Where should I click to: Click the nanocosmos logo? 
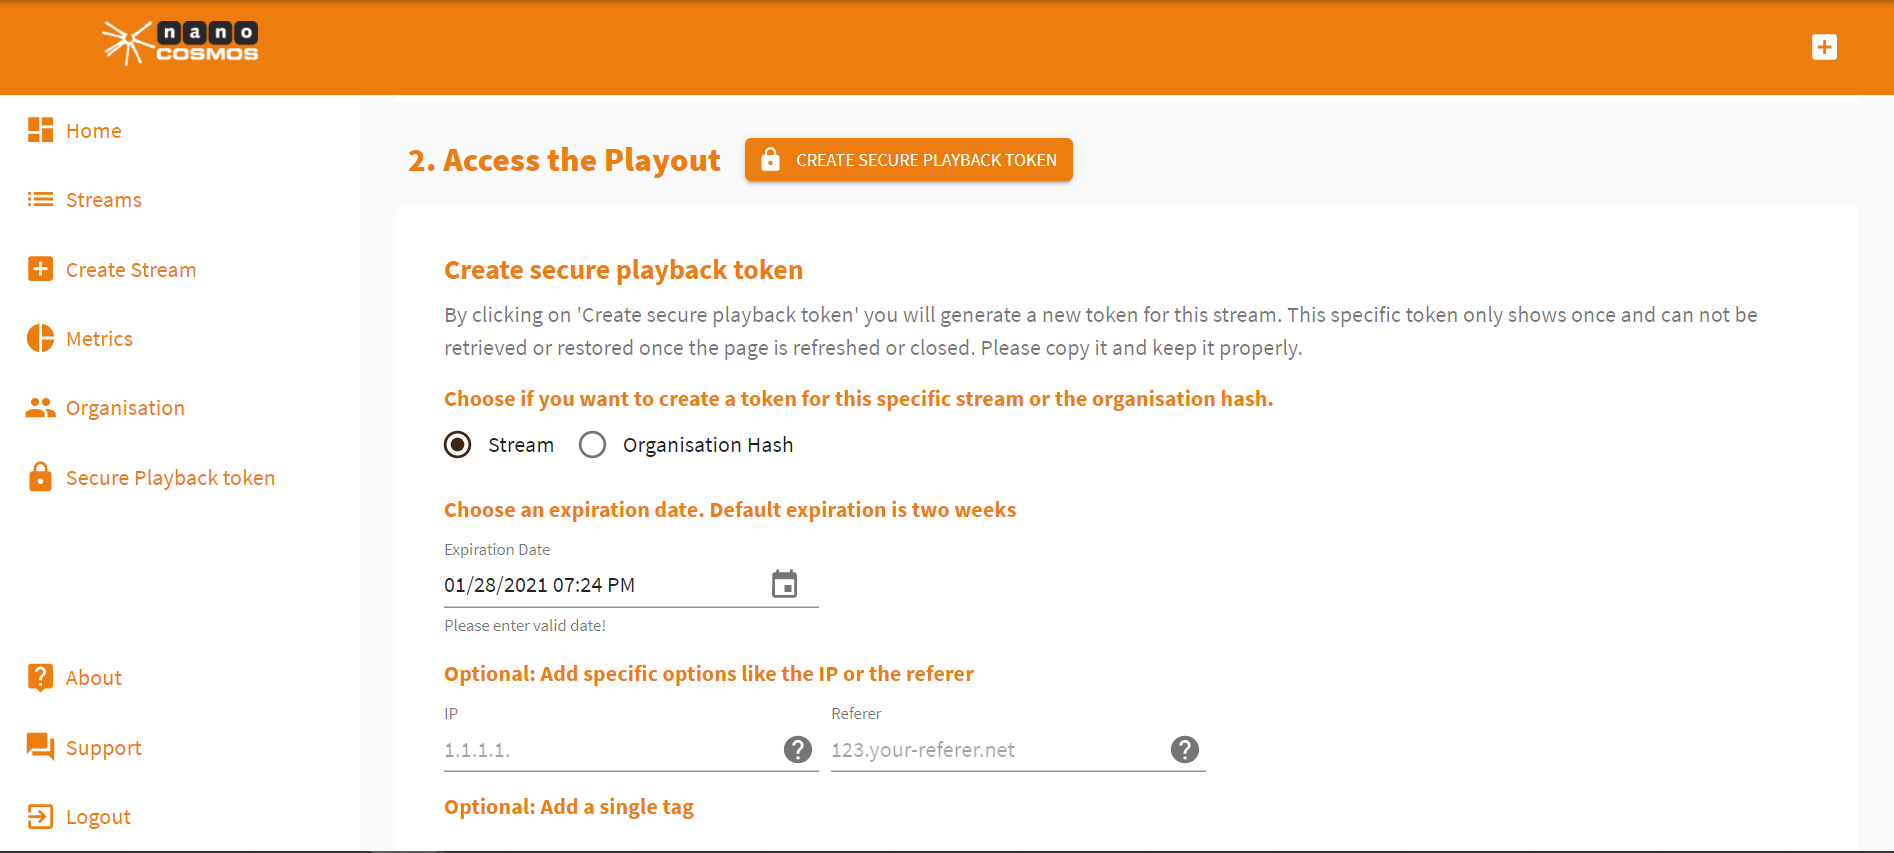click(180, 43)
